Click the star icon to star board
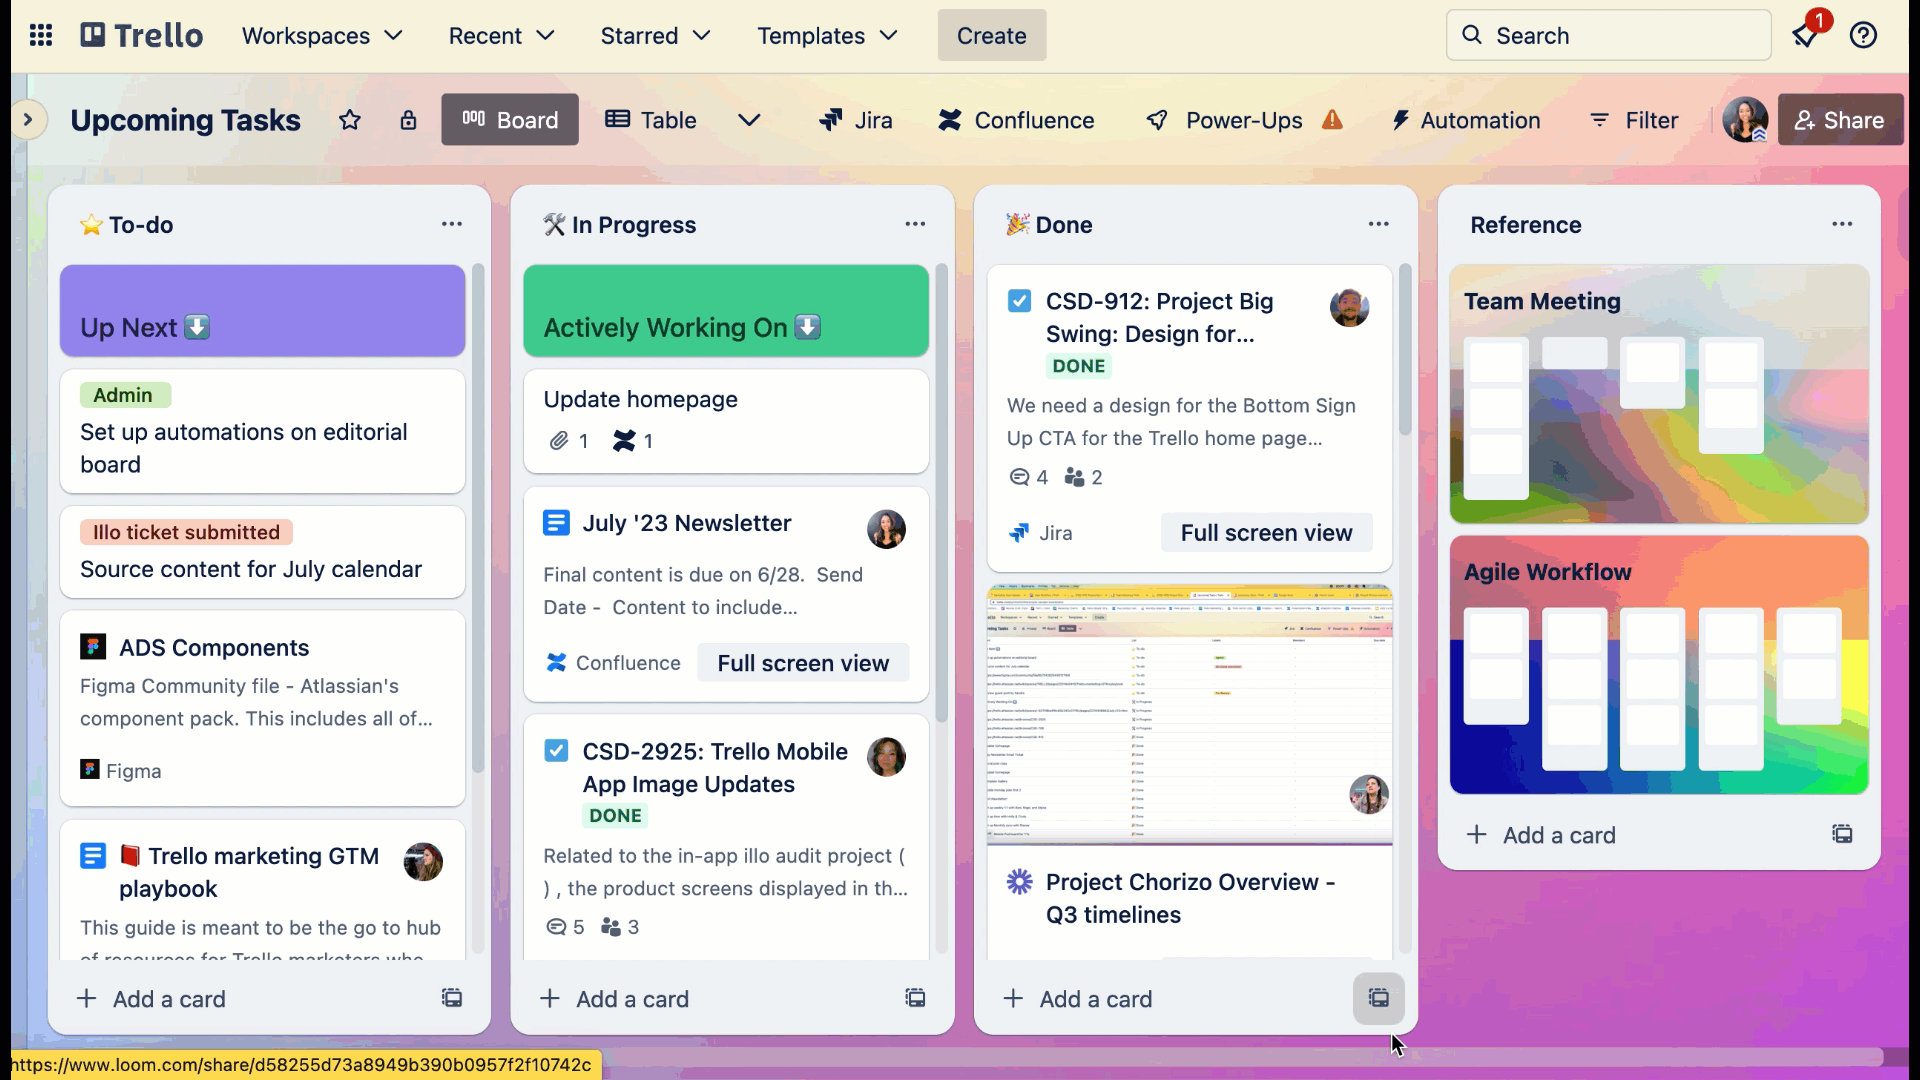 pyautogui.click(x=349, y=120)
